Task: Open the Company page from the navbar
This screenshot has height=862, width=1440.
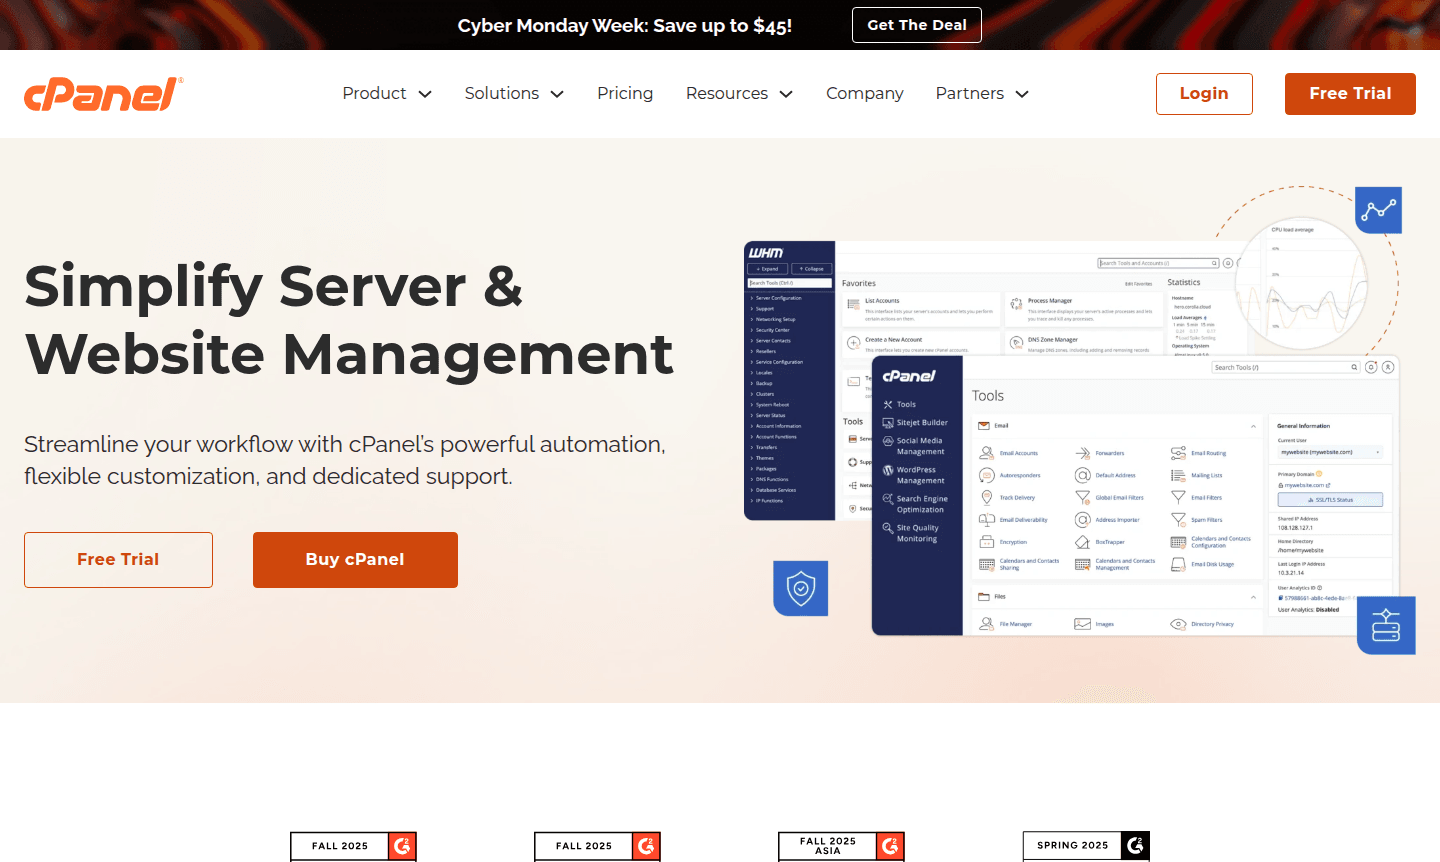Action: pyautogui.click(x=864, y=93)
